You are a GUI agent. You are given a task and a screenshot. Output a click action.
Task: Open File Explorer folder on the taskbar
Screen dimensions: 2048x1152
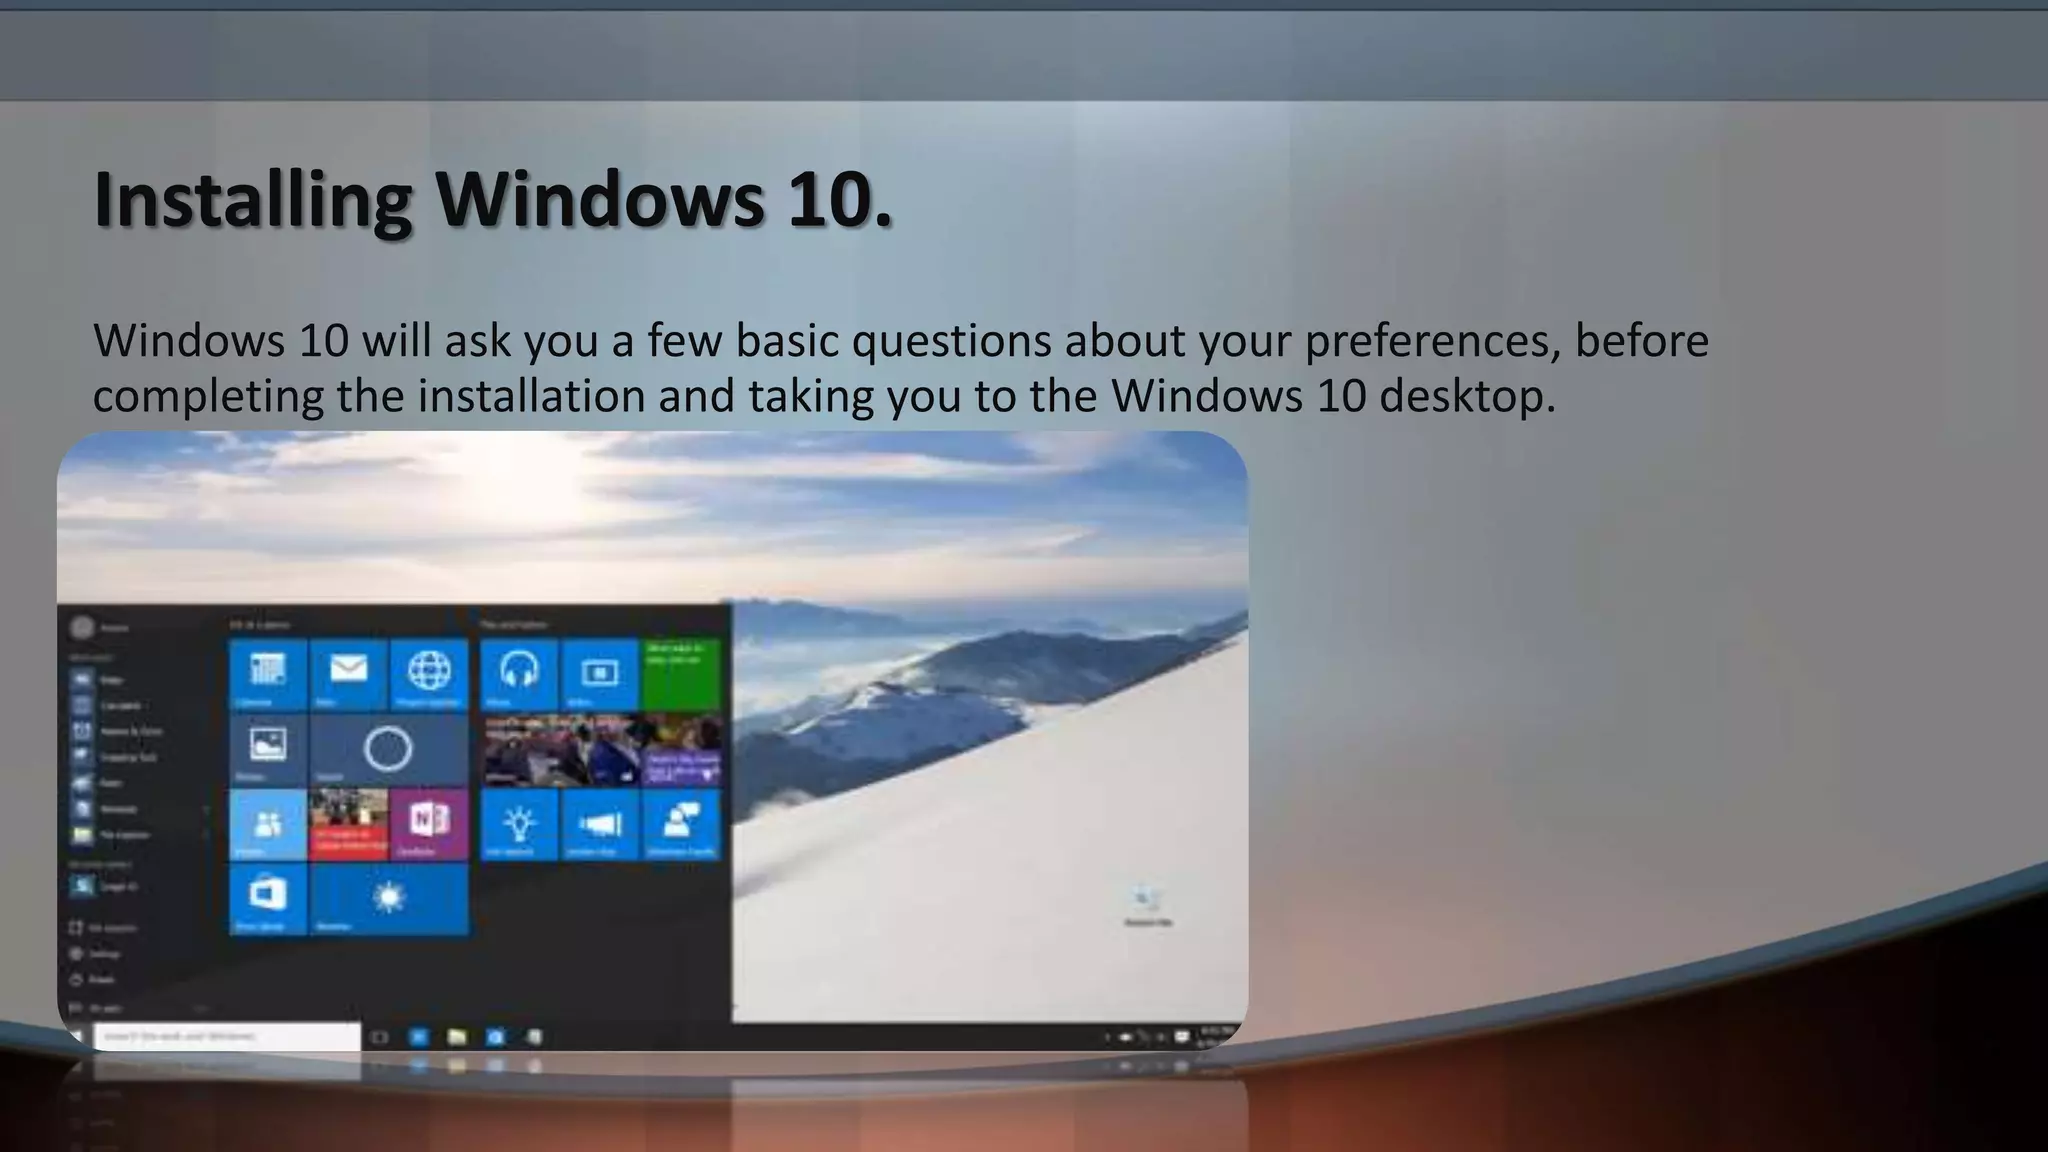click(x=457, y=1037)
